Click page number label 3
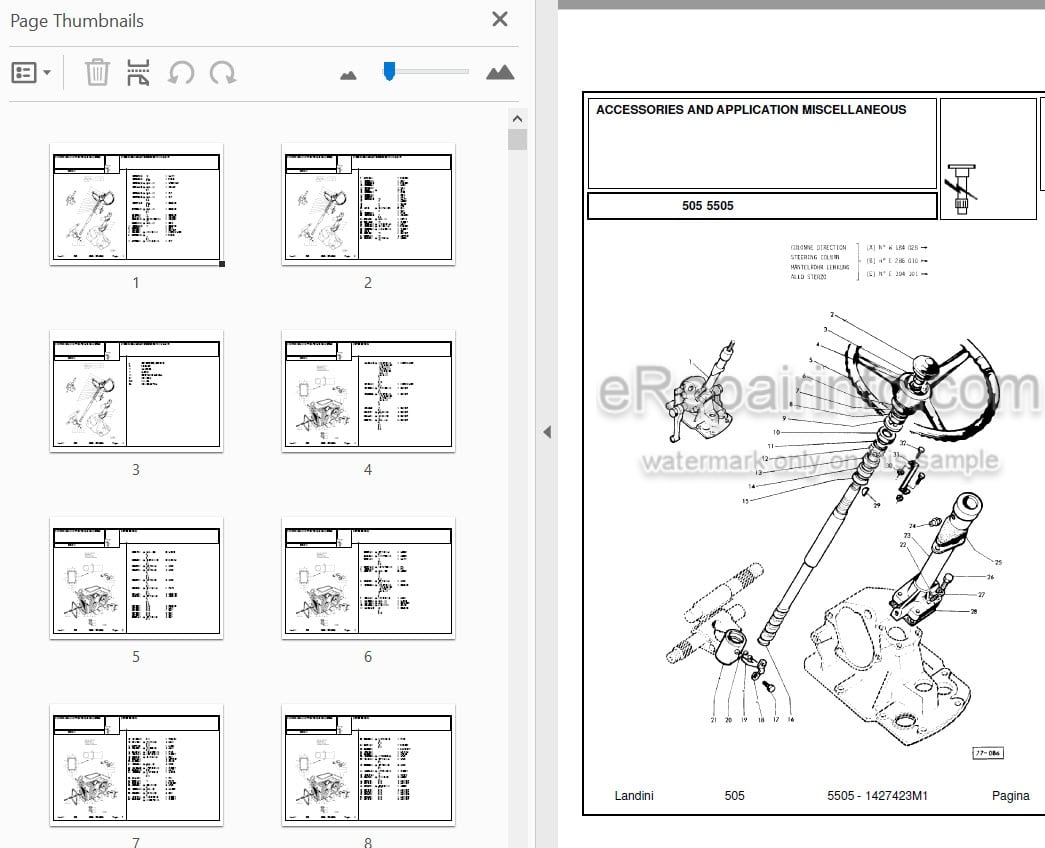Screen dimensions: 1045x848 (136, 470)
